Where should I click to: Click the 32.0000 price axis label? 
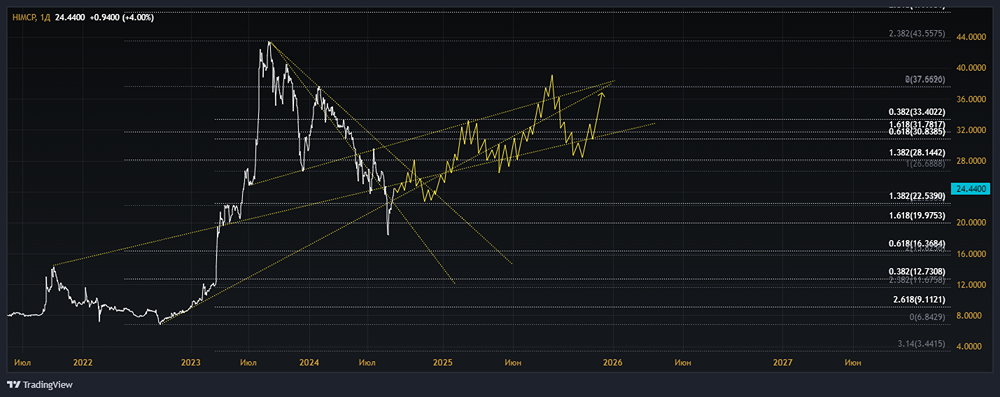point(972,130)
